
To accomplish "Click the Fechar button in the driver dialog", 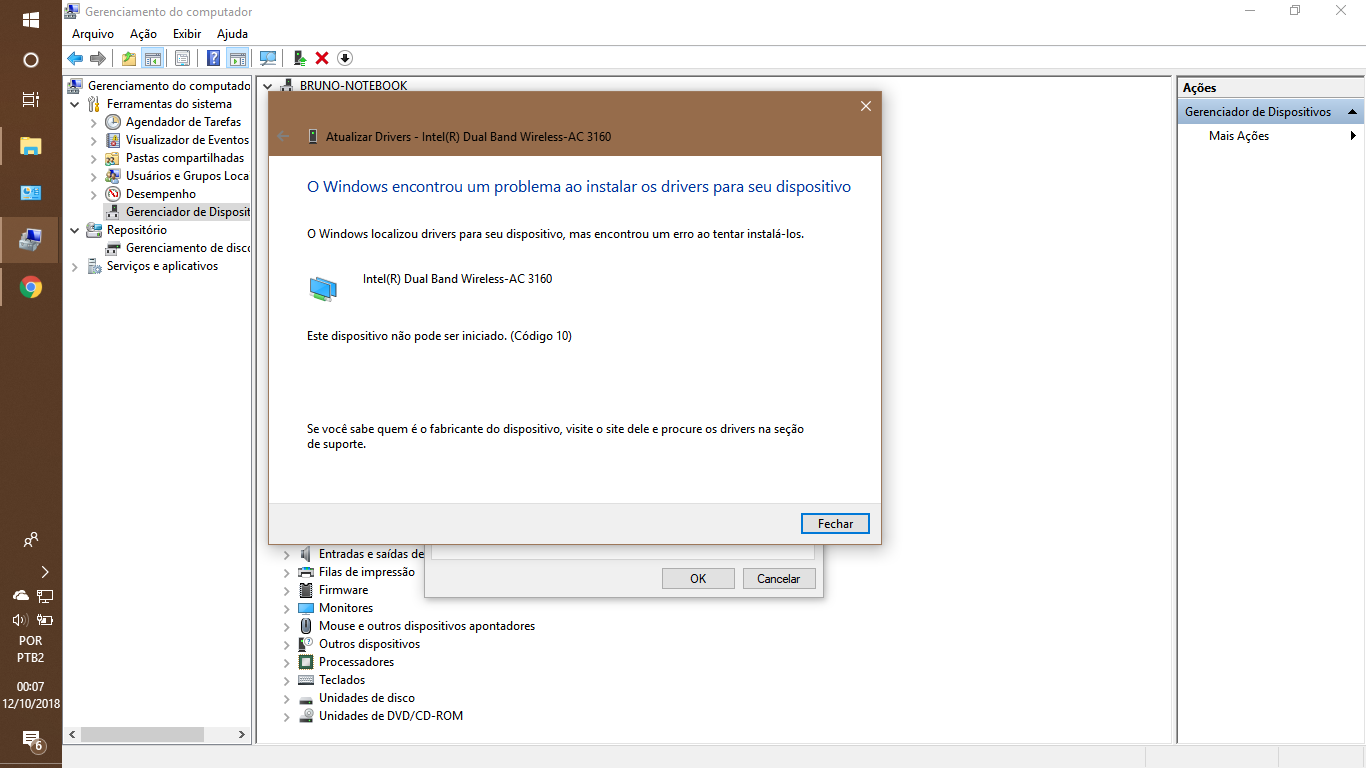I will pyautogui.click(x=835, y=523).
